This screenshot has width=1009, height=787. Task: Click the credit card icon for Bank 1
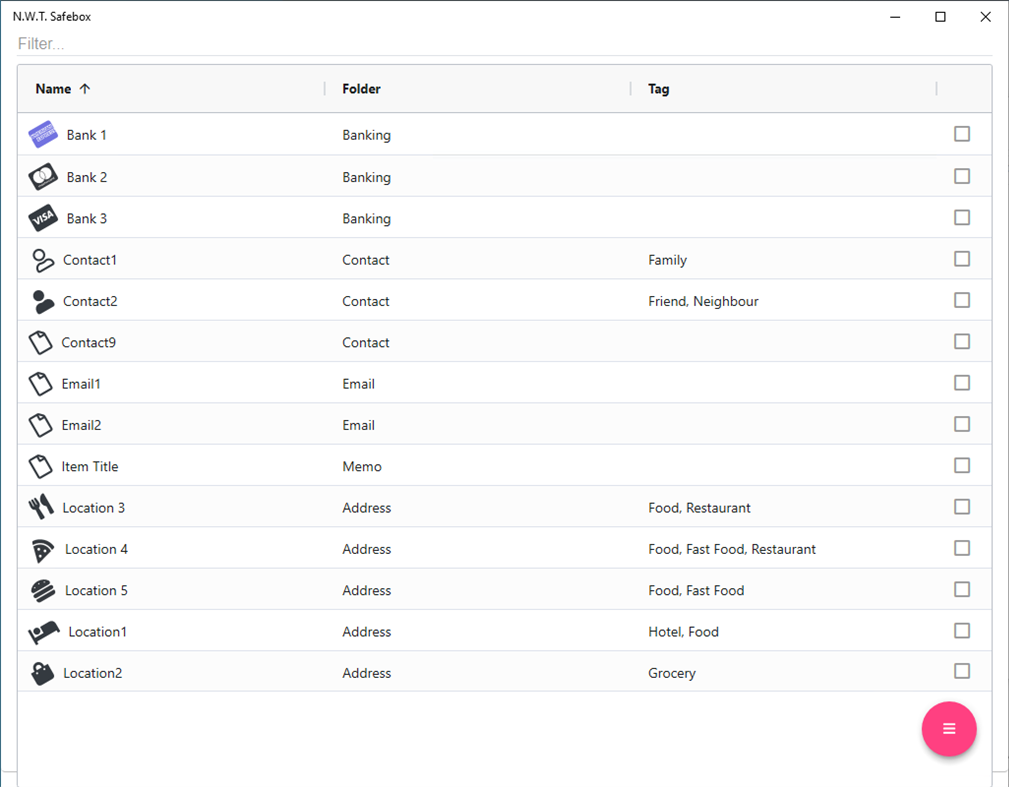pyautogui.click(x=43, y=135)
